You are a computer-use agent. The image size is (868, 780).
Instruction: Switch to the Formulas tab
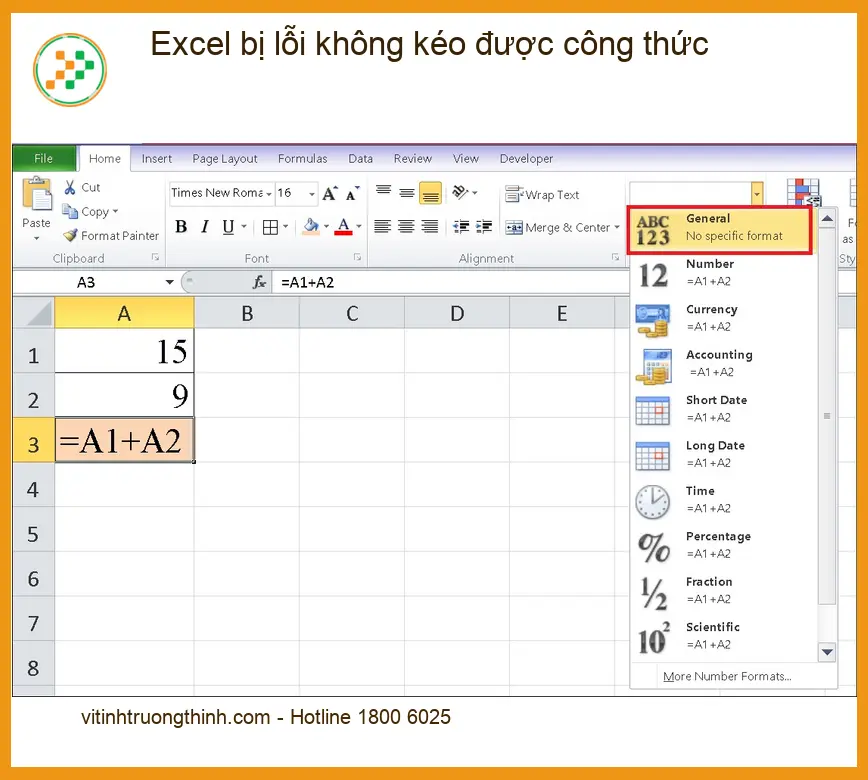click(x=302, y=159)
